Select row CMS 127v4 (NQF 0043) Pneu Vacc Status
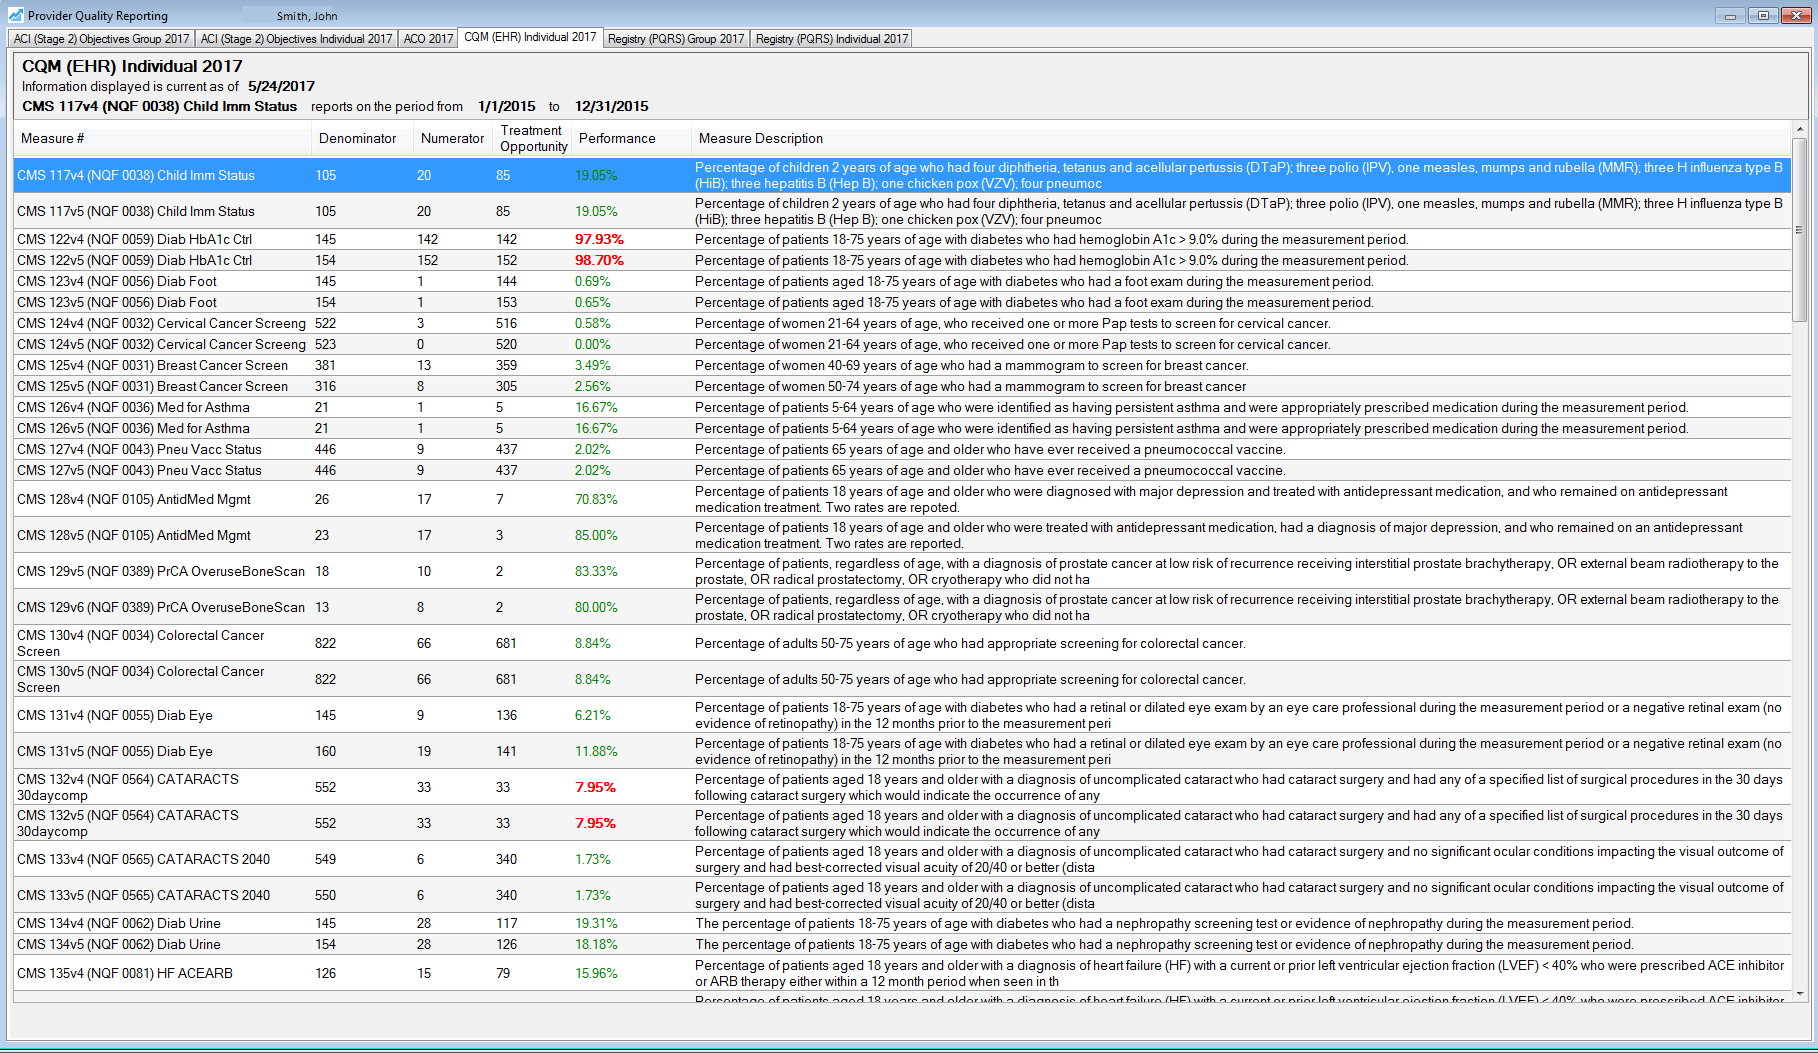Viewport: 1818px width, 1053px height. pos(902,450)
